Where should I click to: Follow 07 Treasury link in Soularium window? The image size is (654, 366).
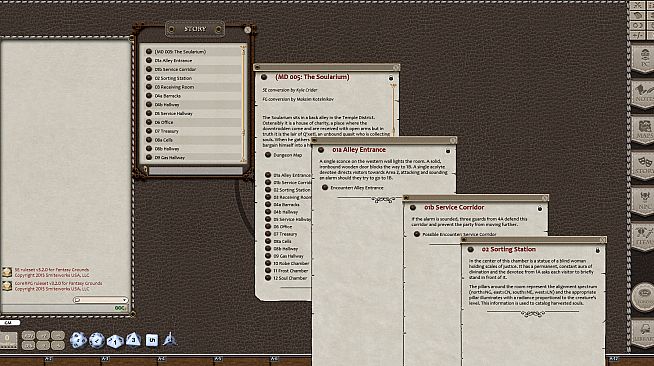coord(268,234)
